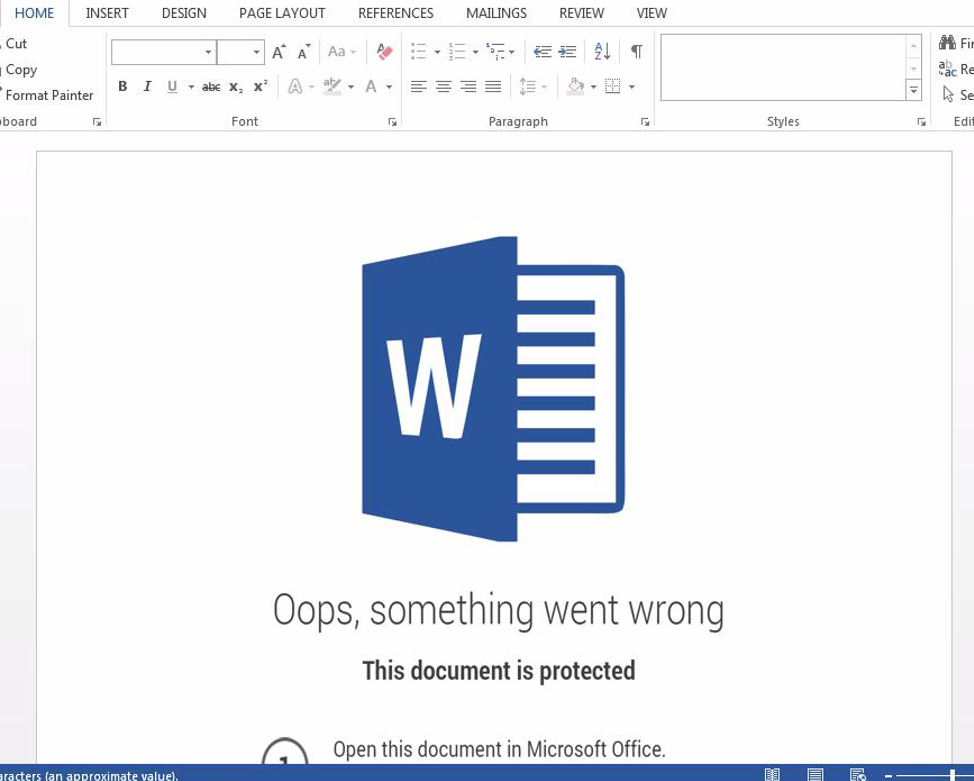
Task: Apply borders to the paragraph
Action: click(612, 86)
